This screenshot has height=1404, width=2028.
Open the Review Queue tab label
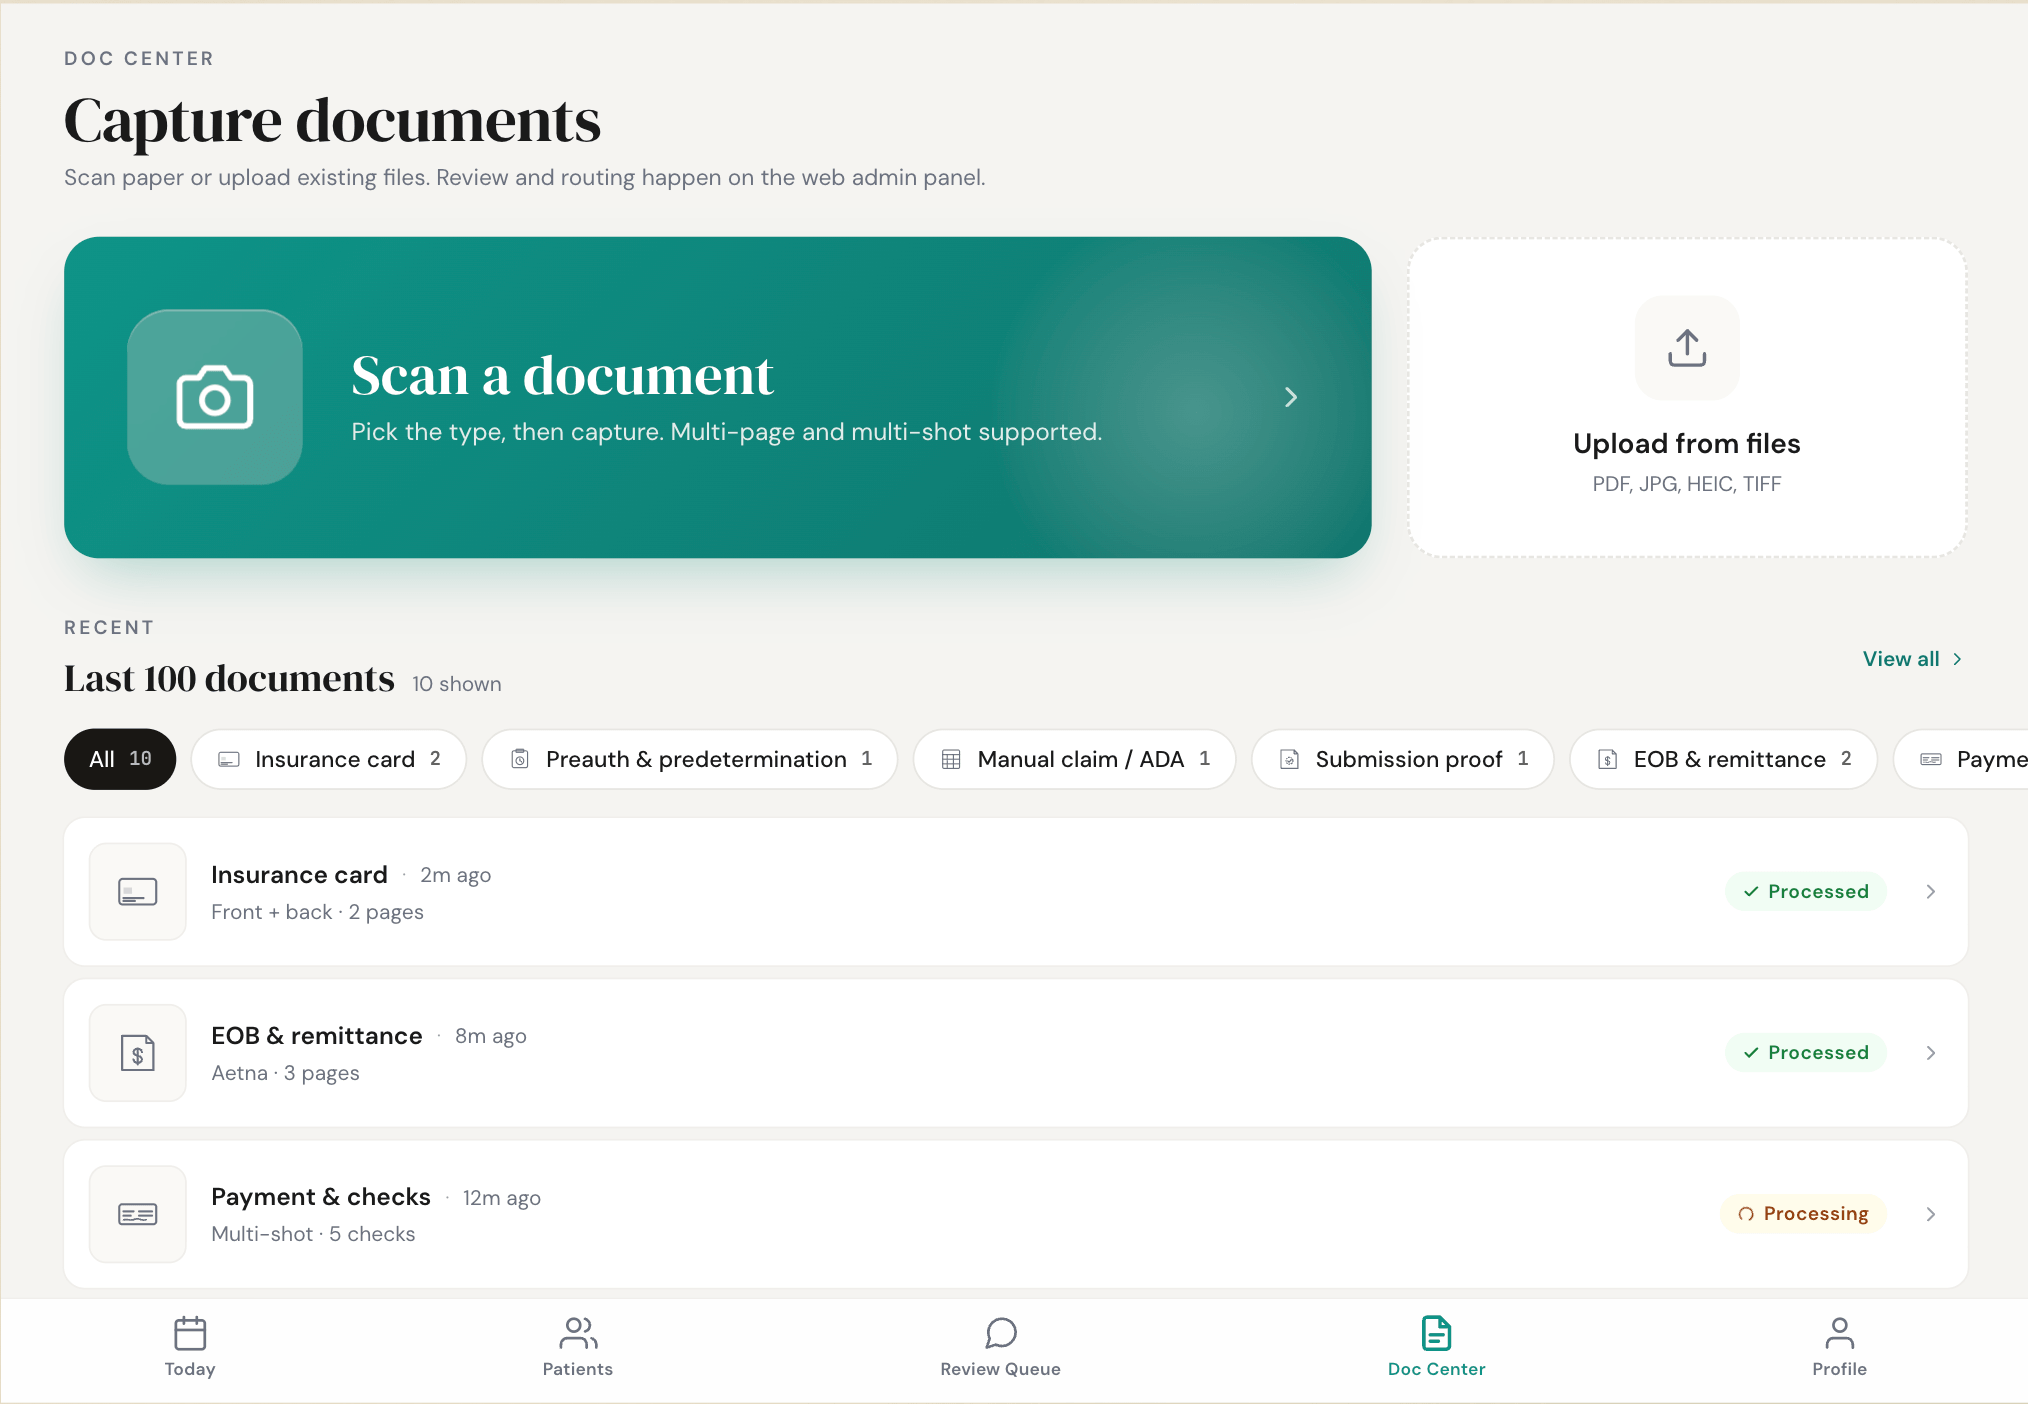click(1001, 1369)
